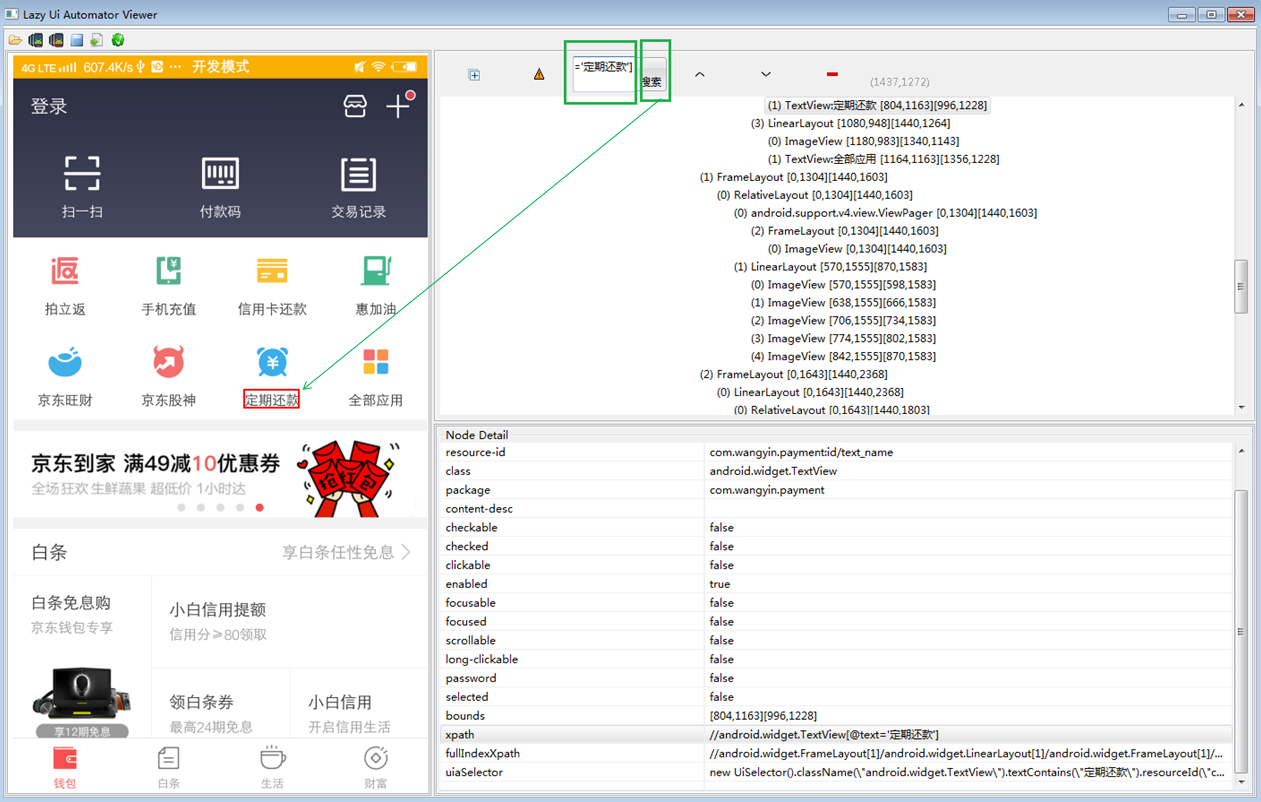This screenshot has width=1261, height=802.
Task: Click the fullIndexXpath value row
Action: point(967,753)
